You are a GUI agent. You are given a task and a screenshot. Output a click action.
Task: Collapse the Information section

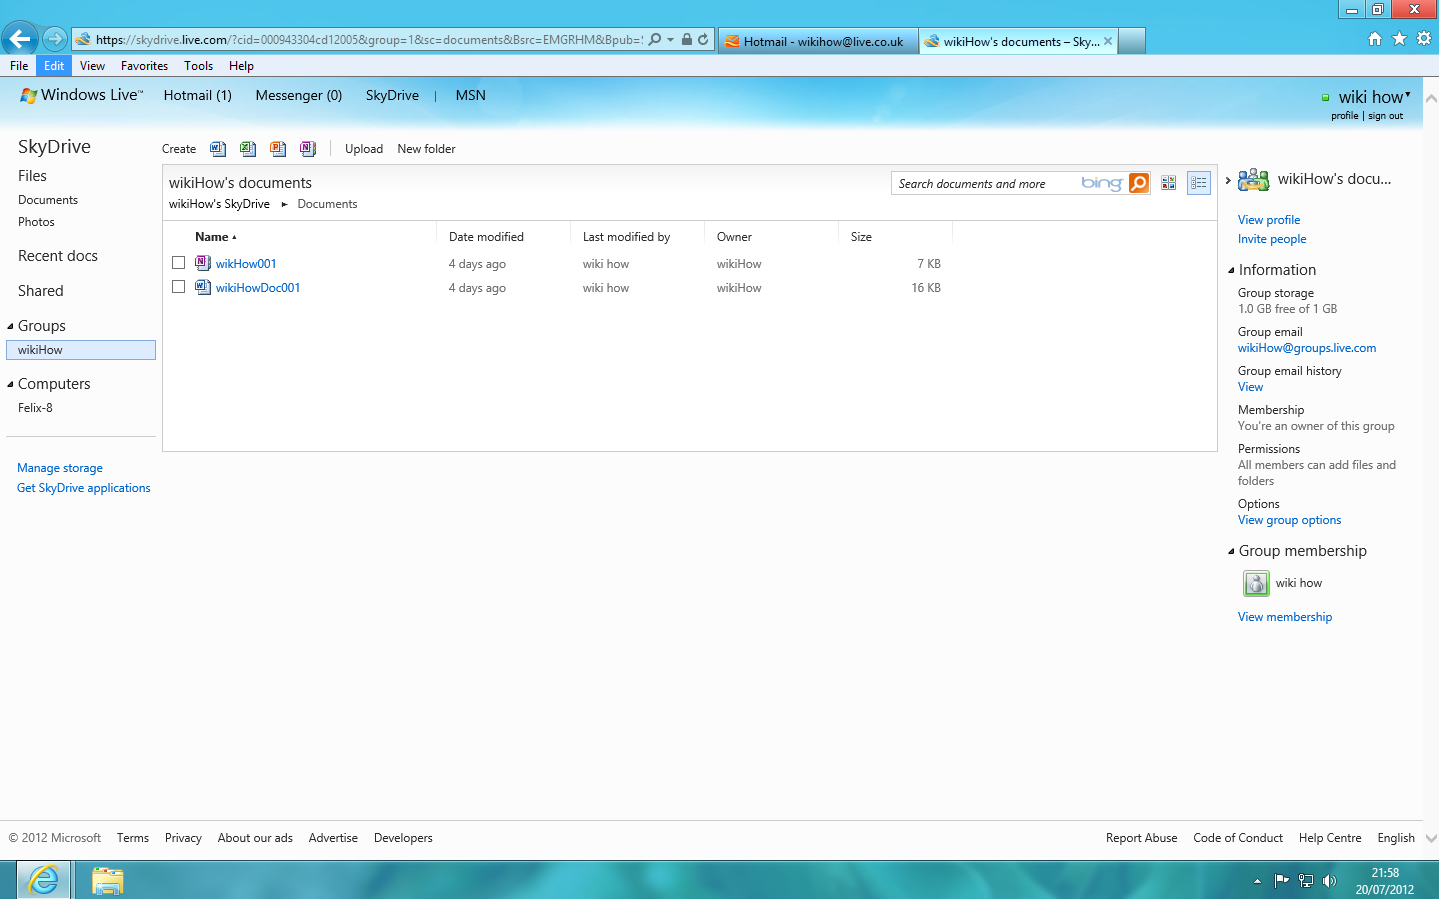coord(1231,270)
